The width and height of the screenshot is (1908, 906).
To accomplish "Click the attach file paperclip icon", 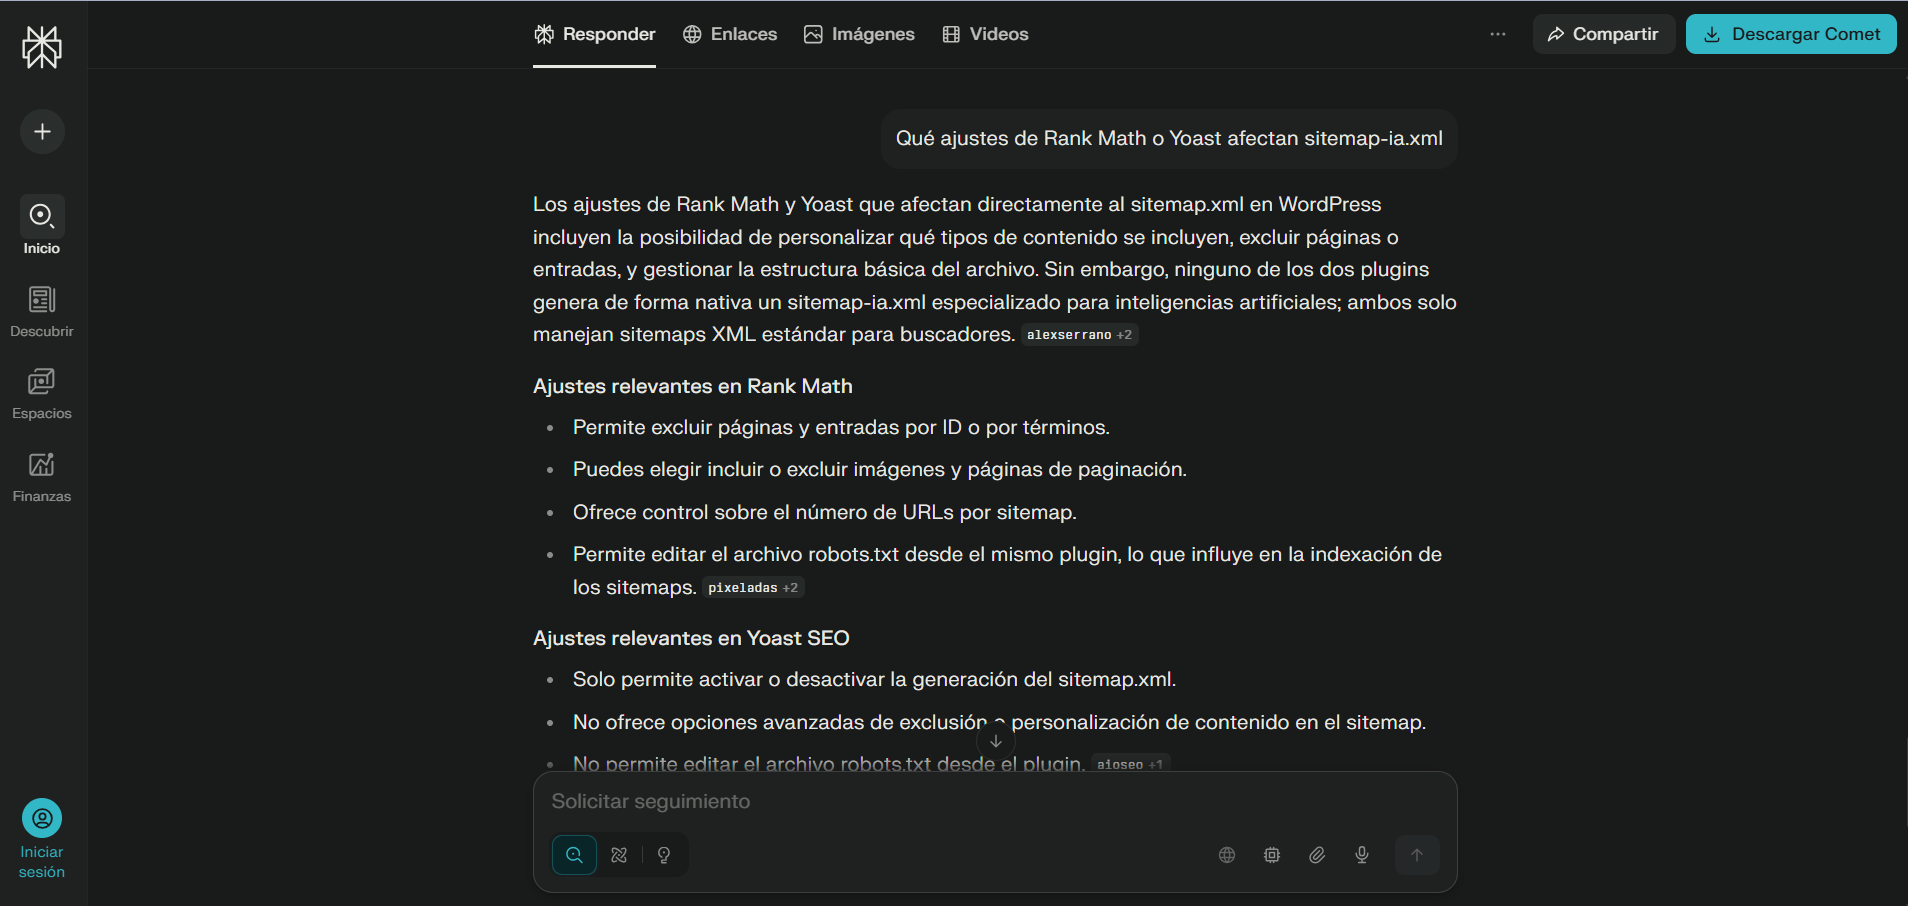I will (x=1317, y=855).
